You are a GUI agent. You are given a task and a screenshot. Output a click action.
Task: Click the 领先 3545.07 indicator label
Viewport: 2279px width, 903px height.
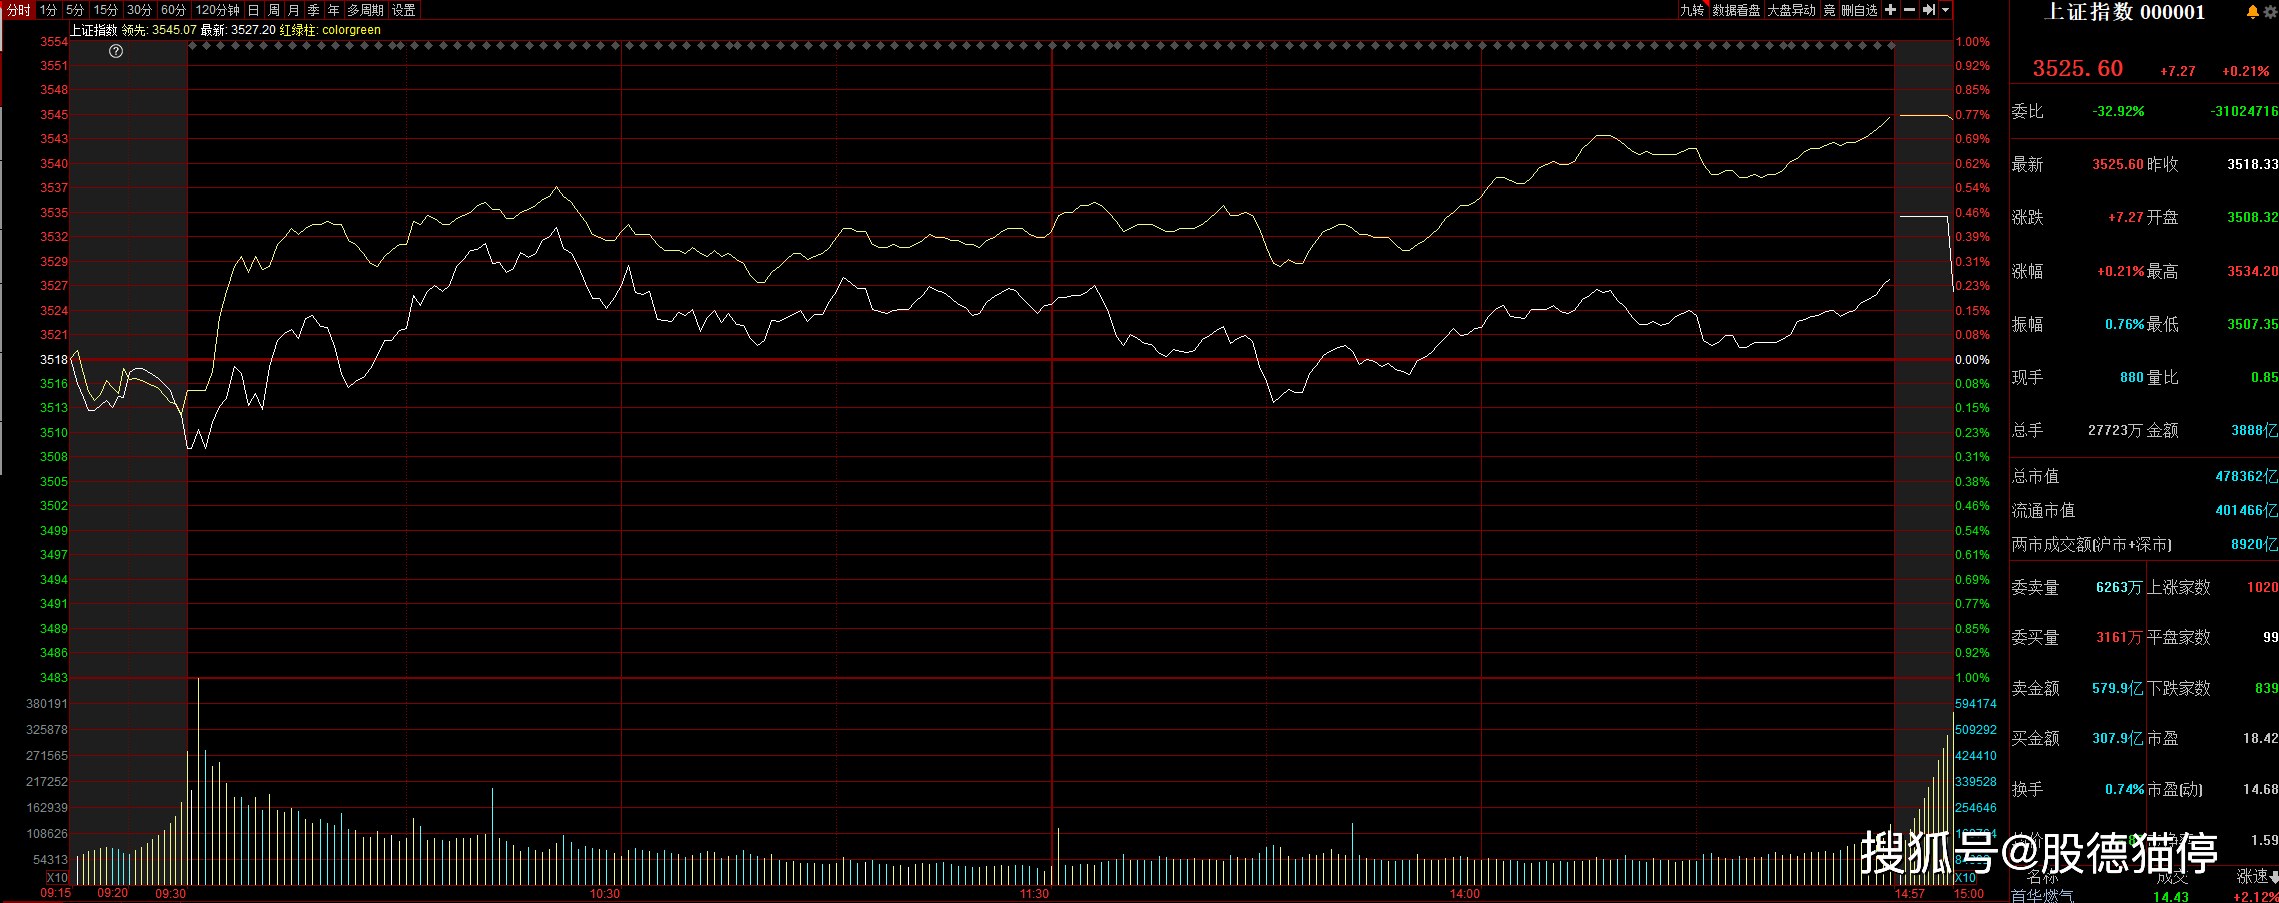click(159, 30)
